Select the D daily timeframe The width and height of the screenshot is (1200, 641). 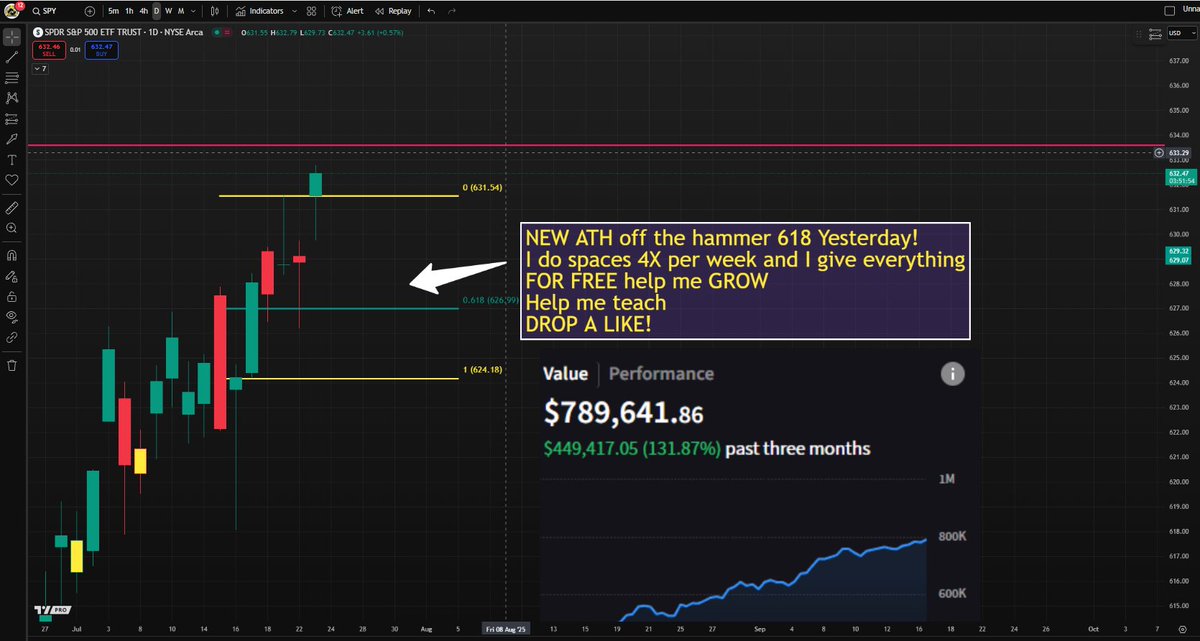coord(156,11)
